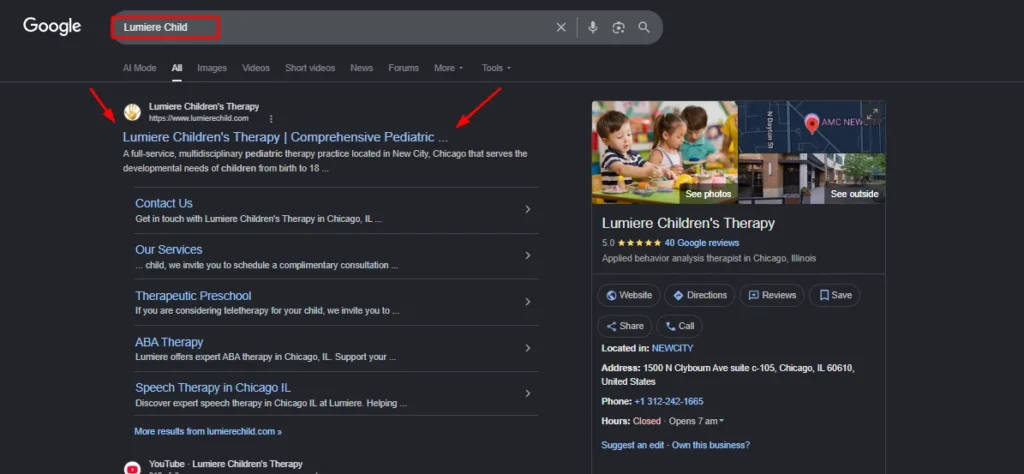Click the phone number +1 312-242-1665

pos(669,402)
